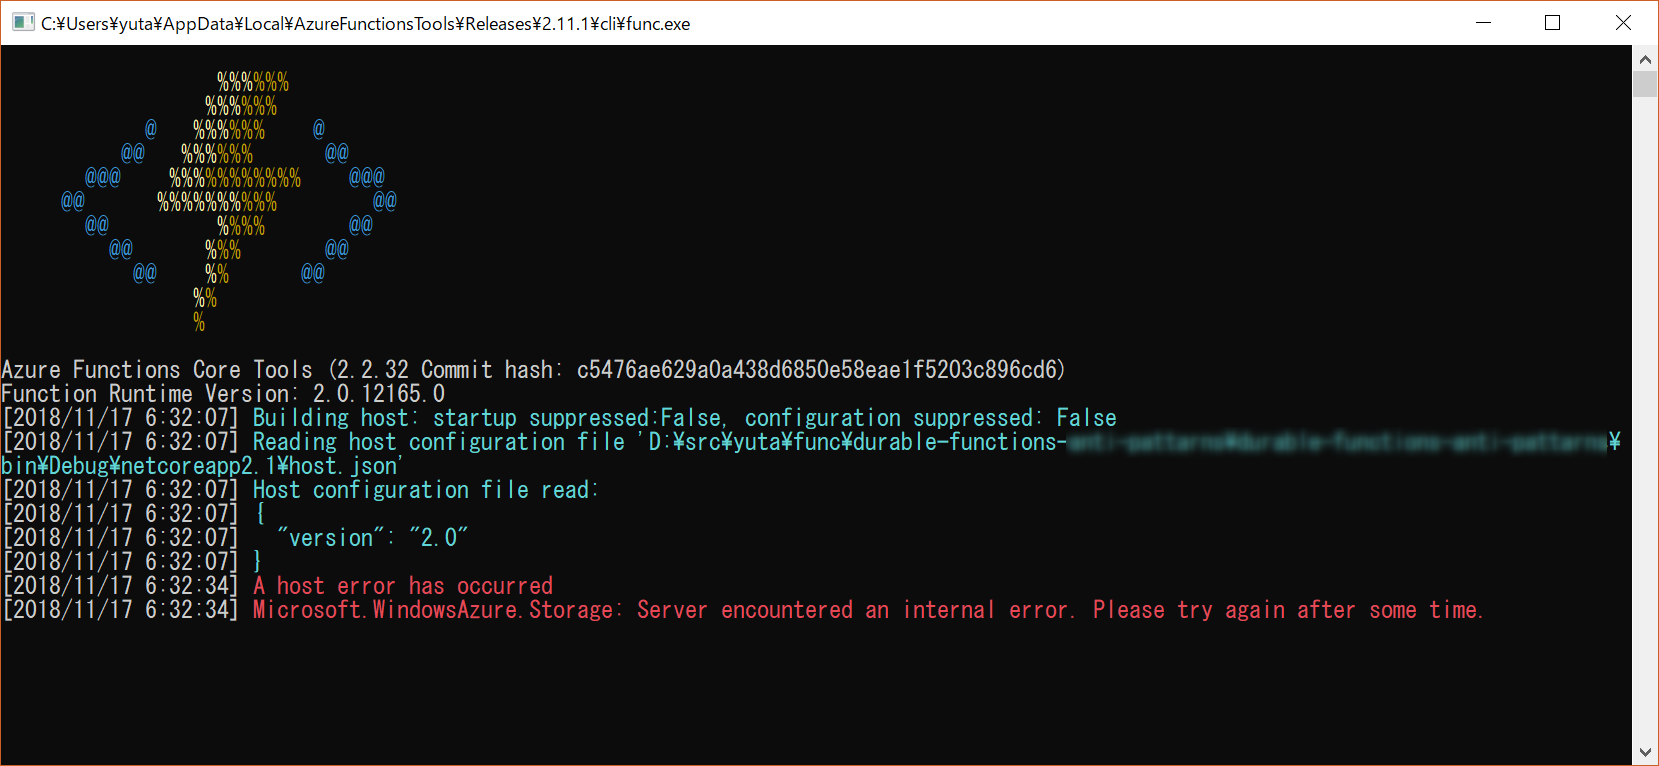
Task: Click the 'Host configuration file read:' line
Action: coord(300,490)
